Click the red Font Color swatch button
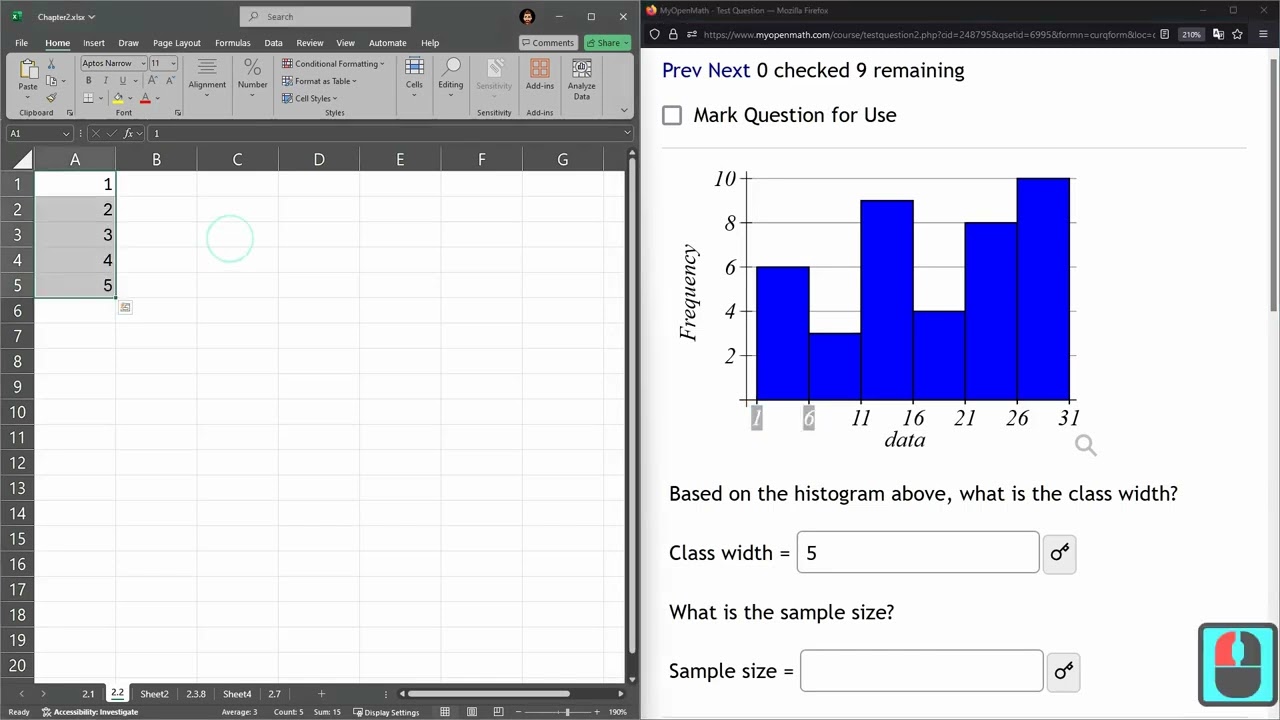 [x=145, y=98]
